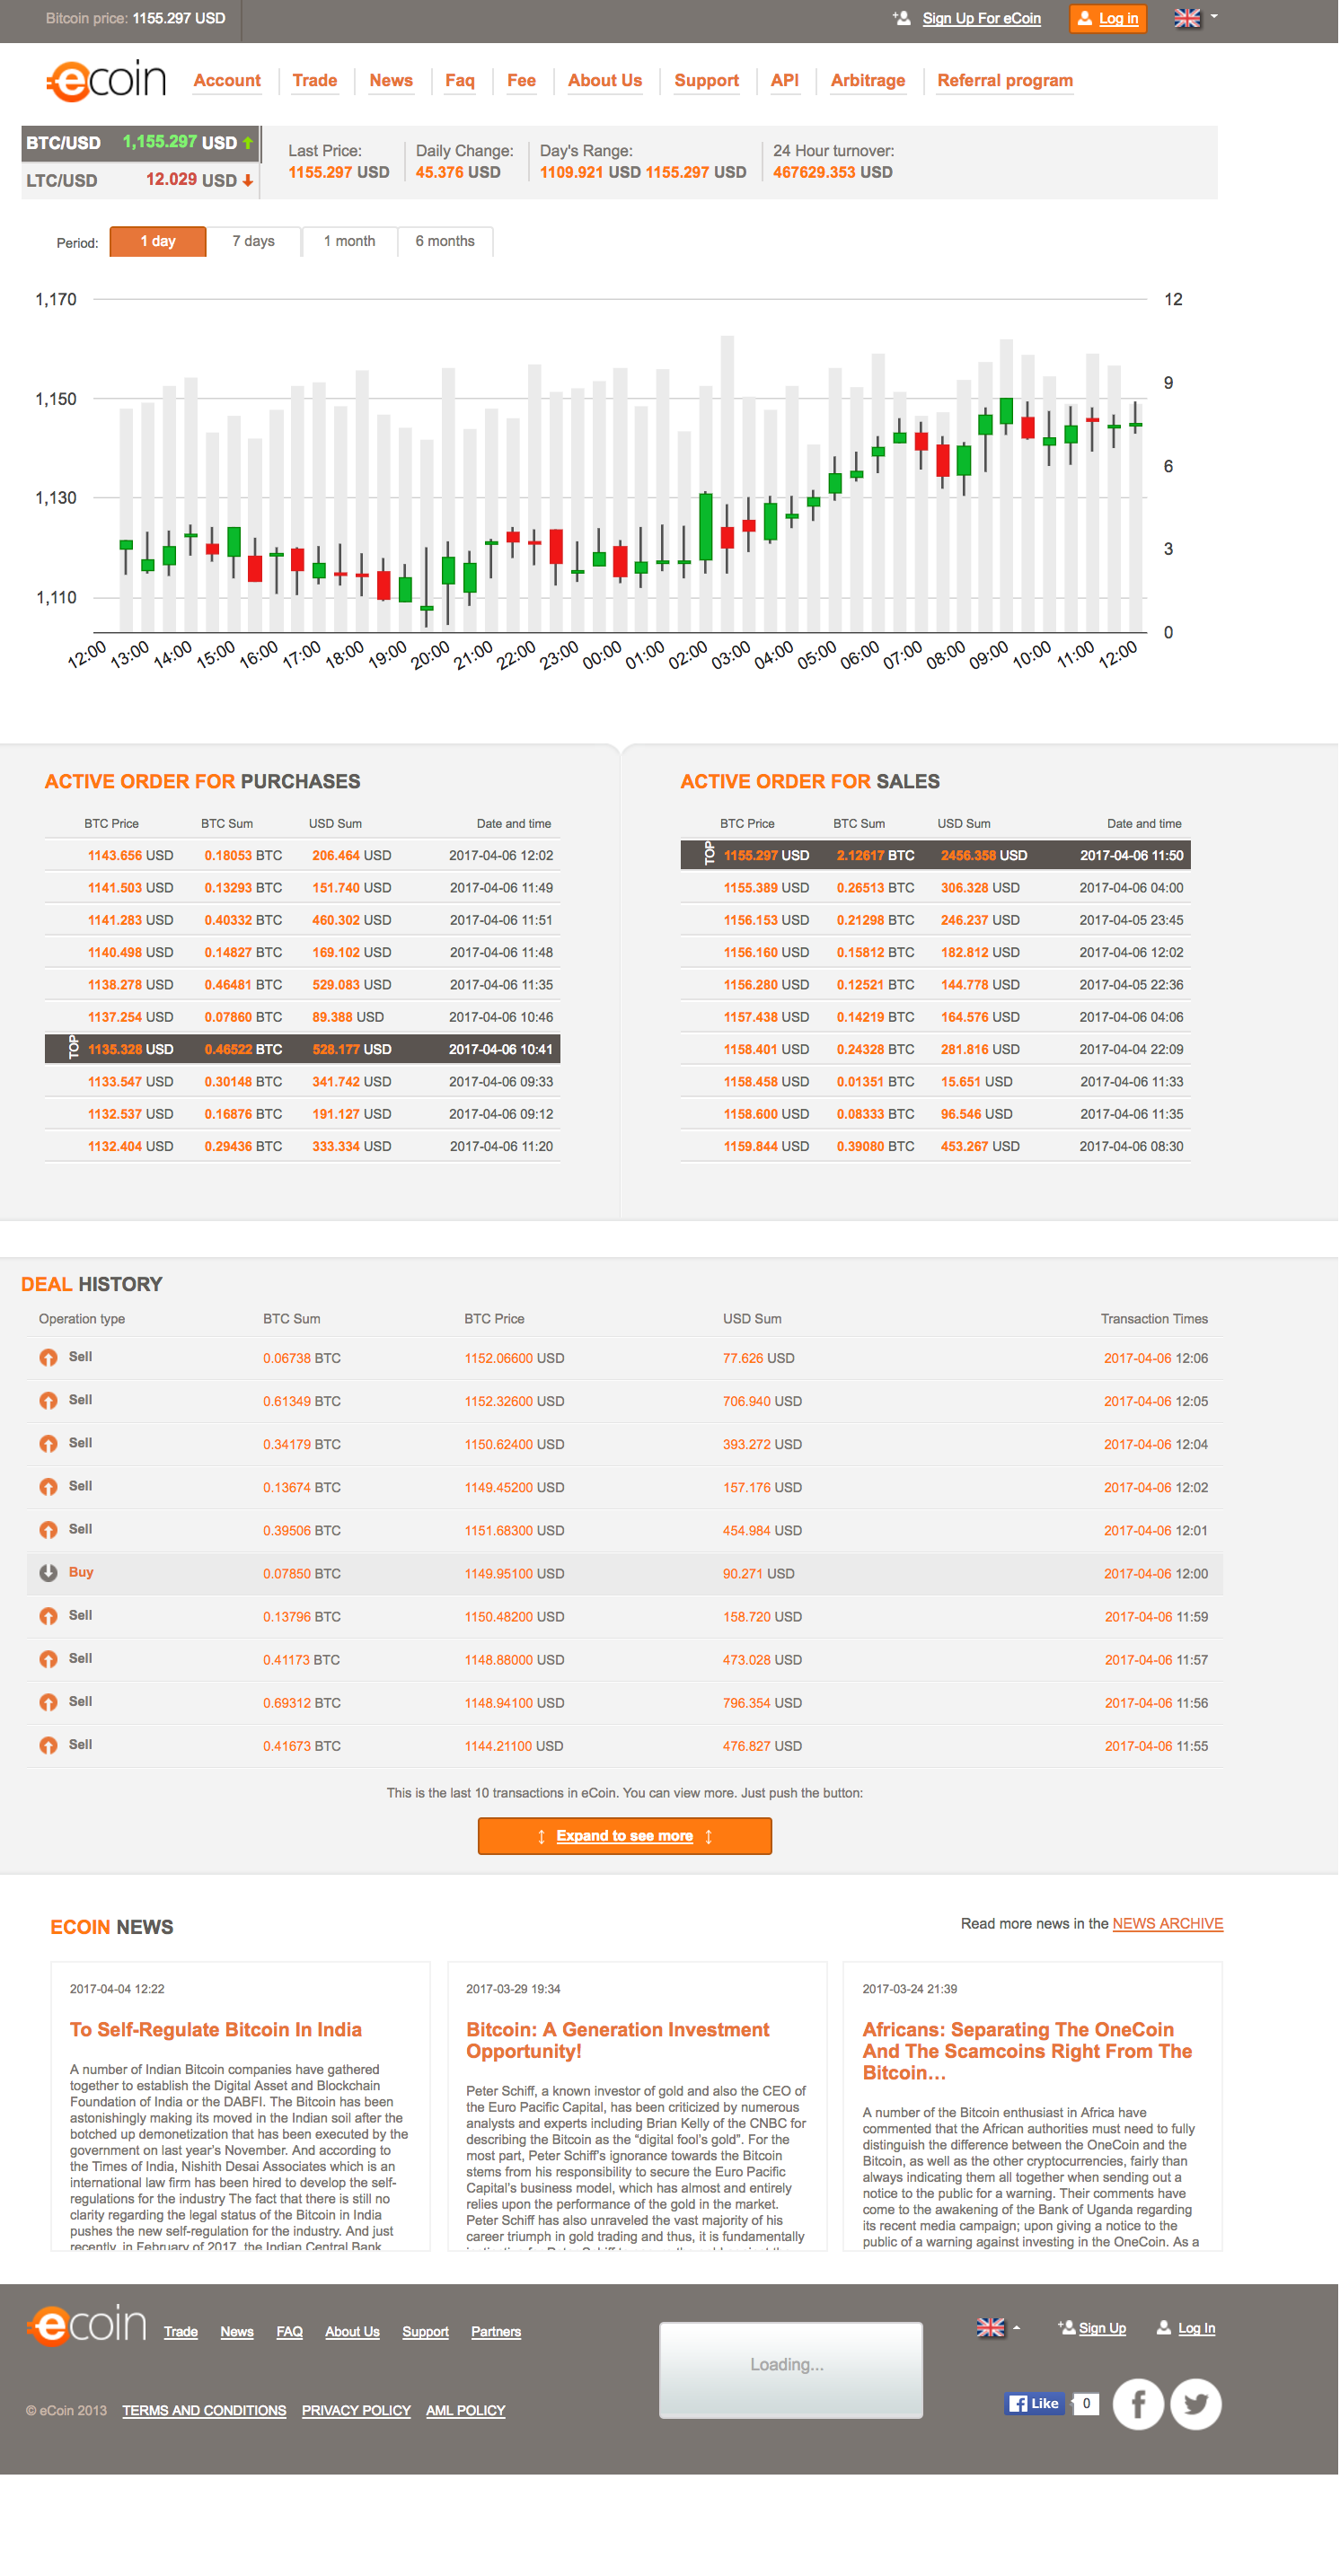Click purchase order priced 1143.656 USD

[x=302, y=855]
